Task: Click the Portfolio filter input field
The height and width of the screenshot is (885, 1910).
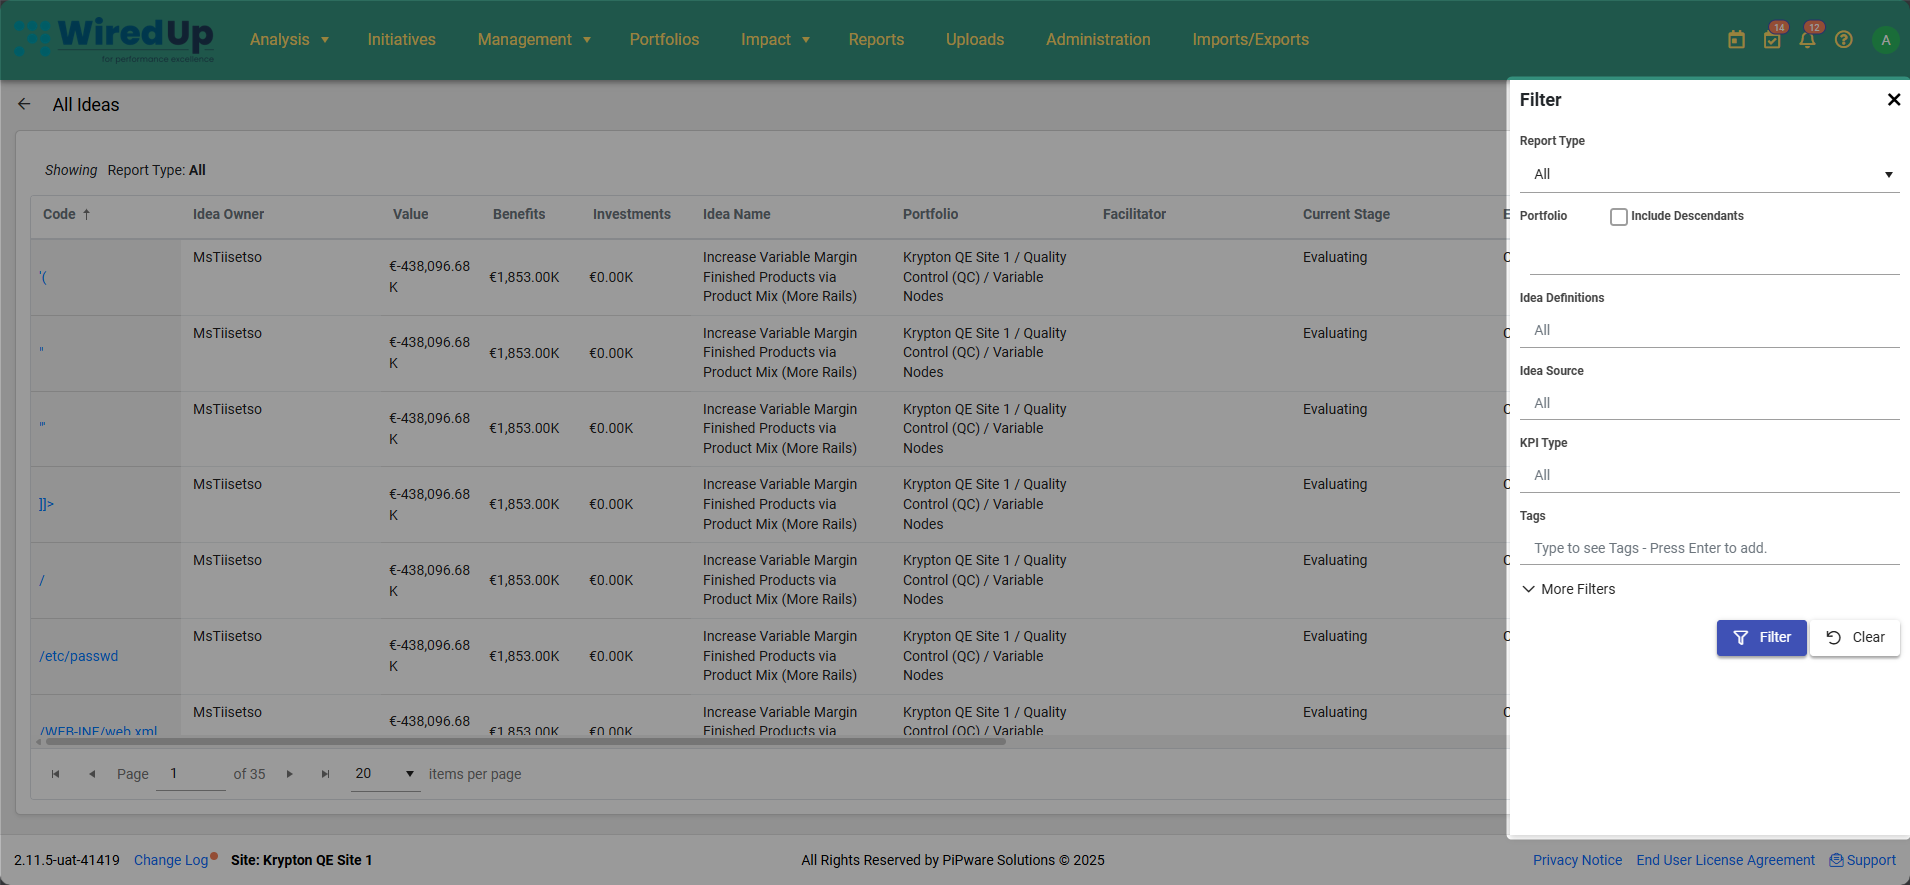Action: point(1714,257)
